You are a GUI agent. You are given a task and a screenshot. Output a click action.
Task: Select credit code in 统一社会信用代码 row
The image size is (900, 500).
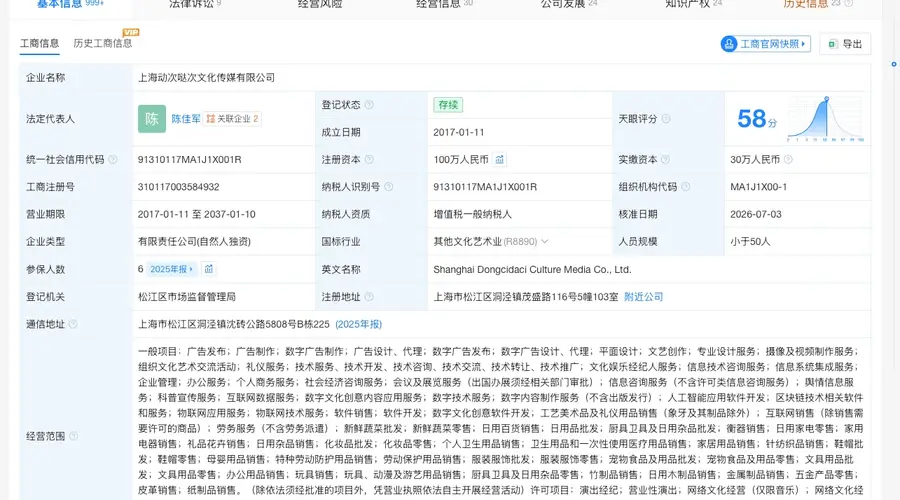(x=189, y=160)
